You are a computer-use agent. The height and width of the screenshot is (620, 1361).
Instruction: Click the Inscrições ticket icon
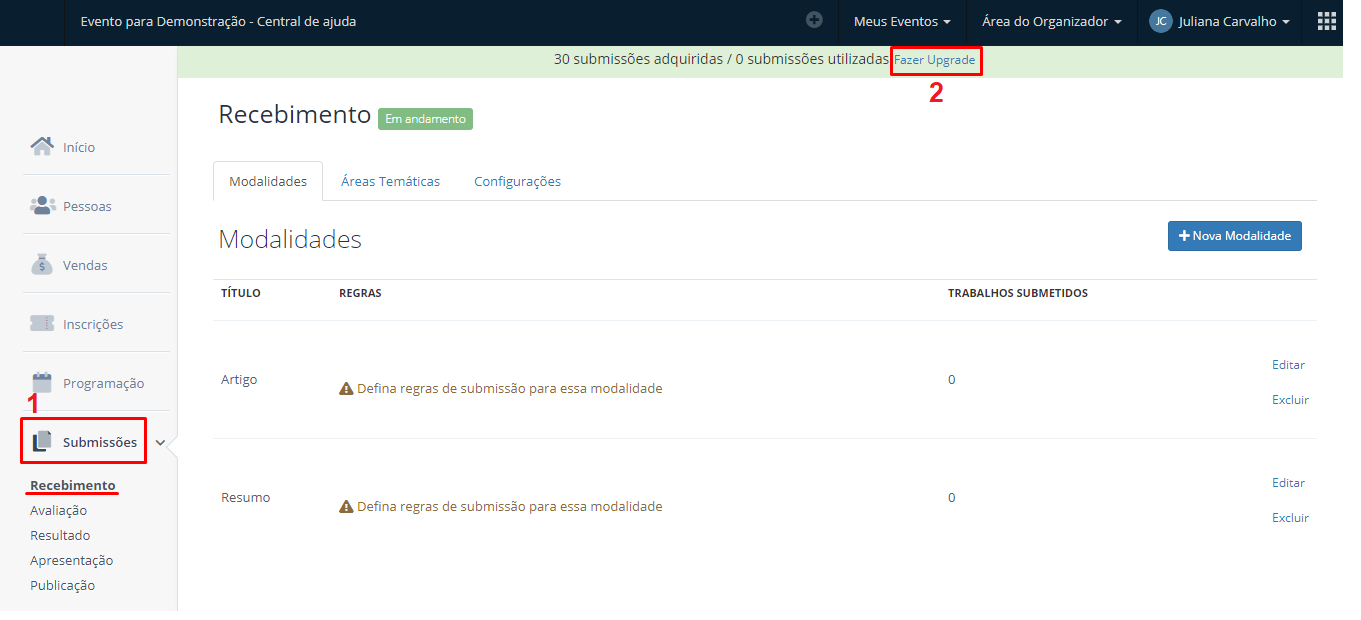(x=42, y=324)
